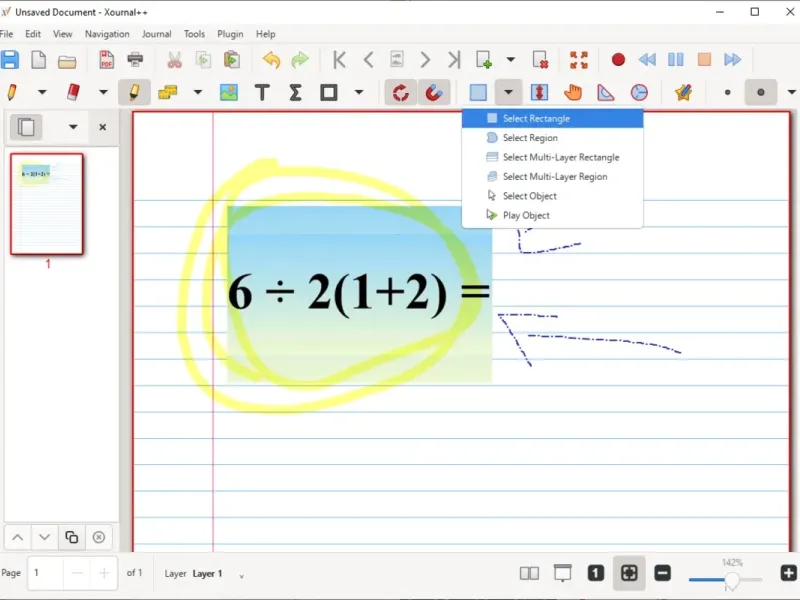Screen dimensions: 800x600
Task: Rewind the audio playback
Action: pos(647,60)
